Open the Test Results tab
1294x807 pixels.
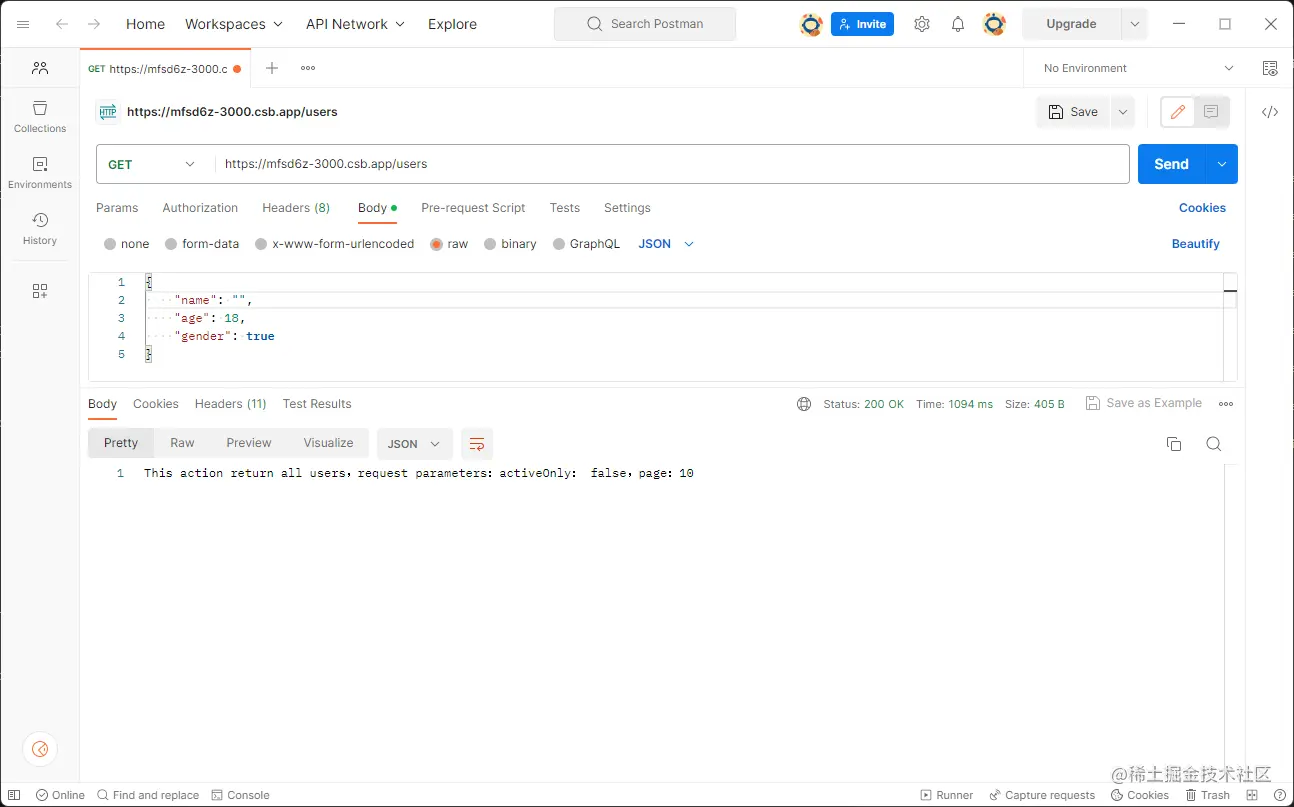click(317, 404)
